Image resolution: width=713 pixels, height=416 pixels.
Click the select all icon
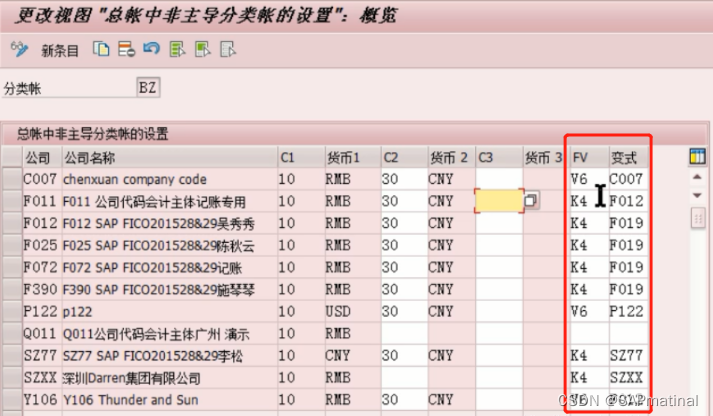click(177, 49)
